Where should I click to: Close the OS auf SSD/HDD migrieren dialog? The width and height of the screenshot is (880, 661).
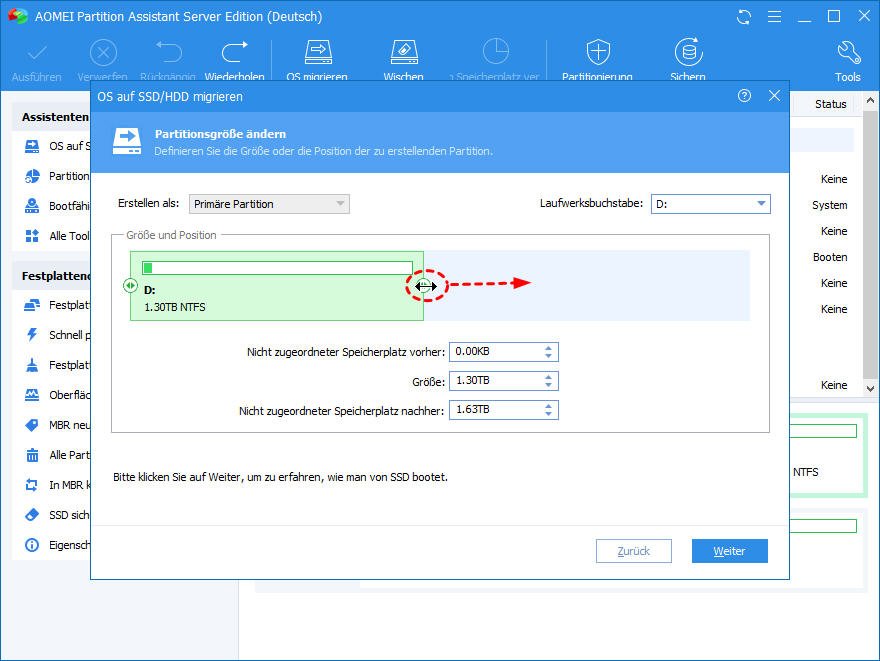[774, 96]
